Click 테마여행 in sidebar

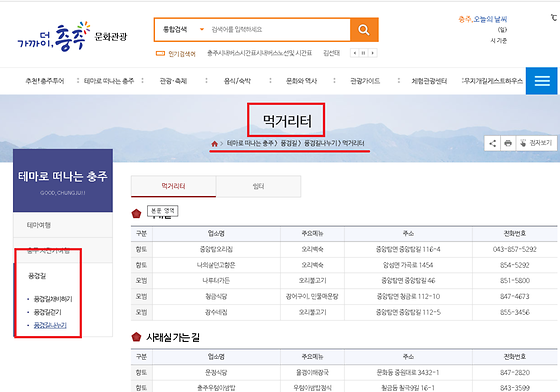(x=39, y=225)
